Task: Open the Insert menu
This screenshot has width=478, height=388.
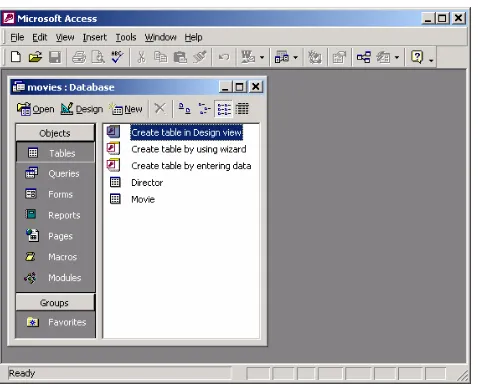Action: click(x=95, y=37)
